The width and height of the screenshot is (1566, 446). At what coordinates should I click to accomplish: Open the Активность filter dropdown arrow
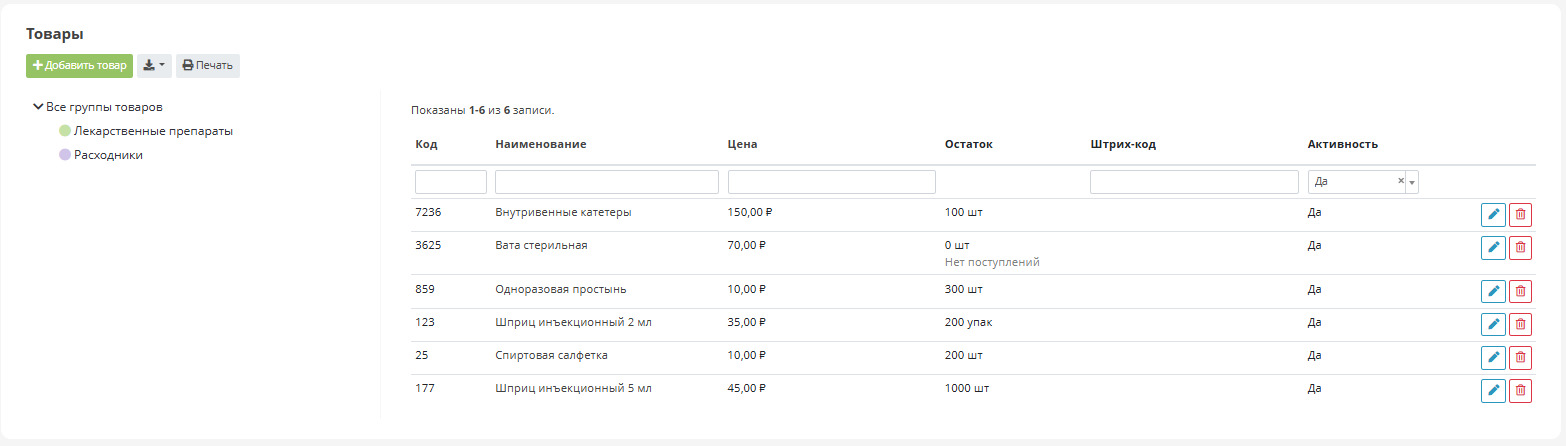click(x=1412, y=182)
